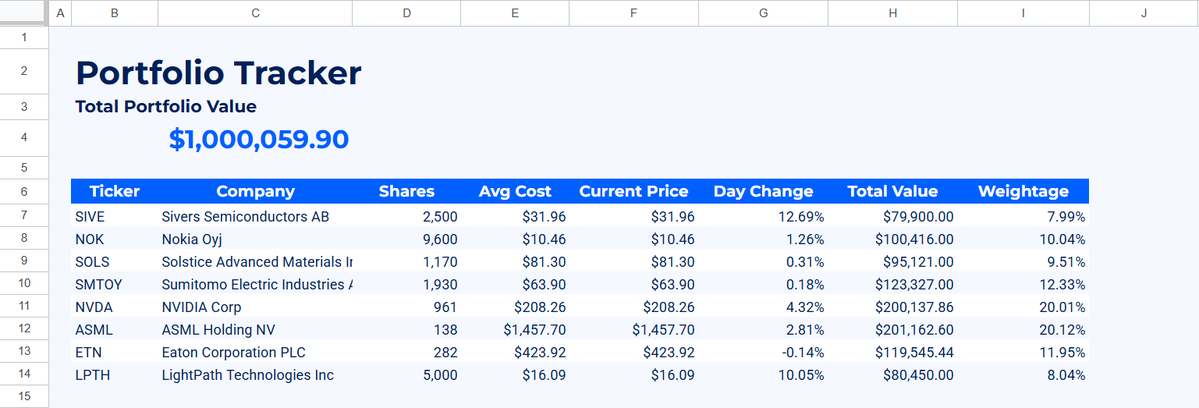Select the $200,137.86 total value cell
This screenshot has height=408, width=1199.
(892, 307)
